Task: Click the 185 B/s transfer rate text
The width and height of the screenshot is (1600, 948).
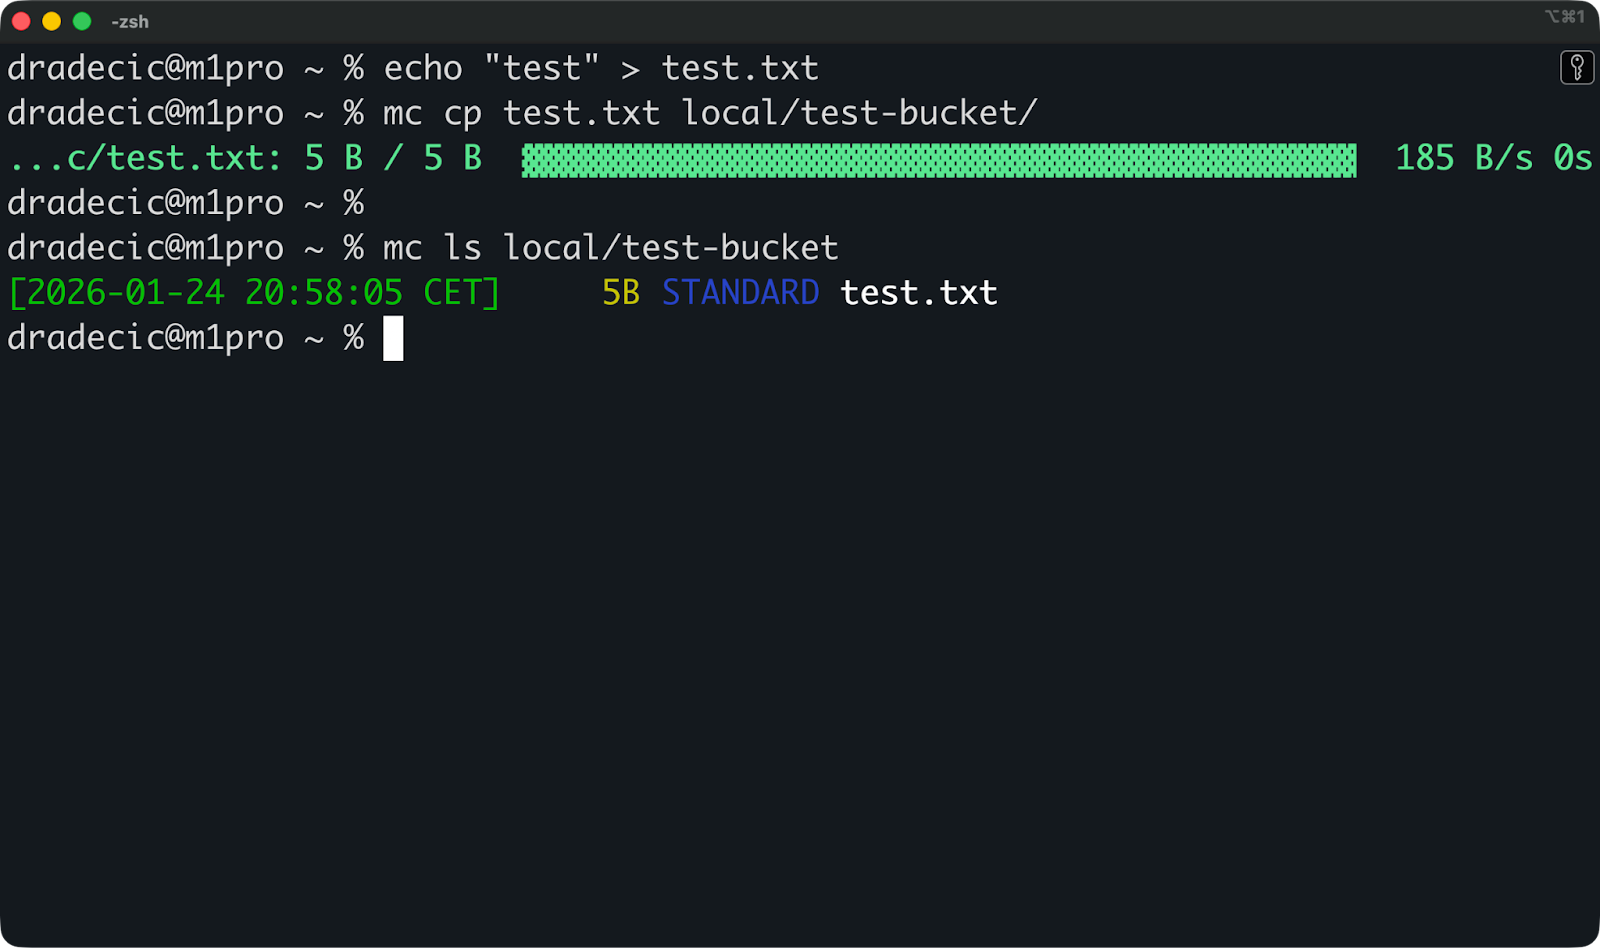Action: click(x=1463, y=157)
